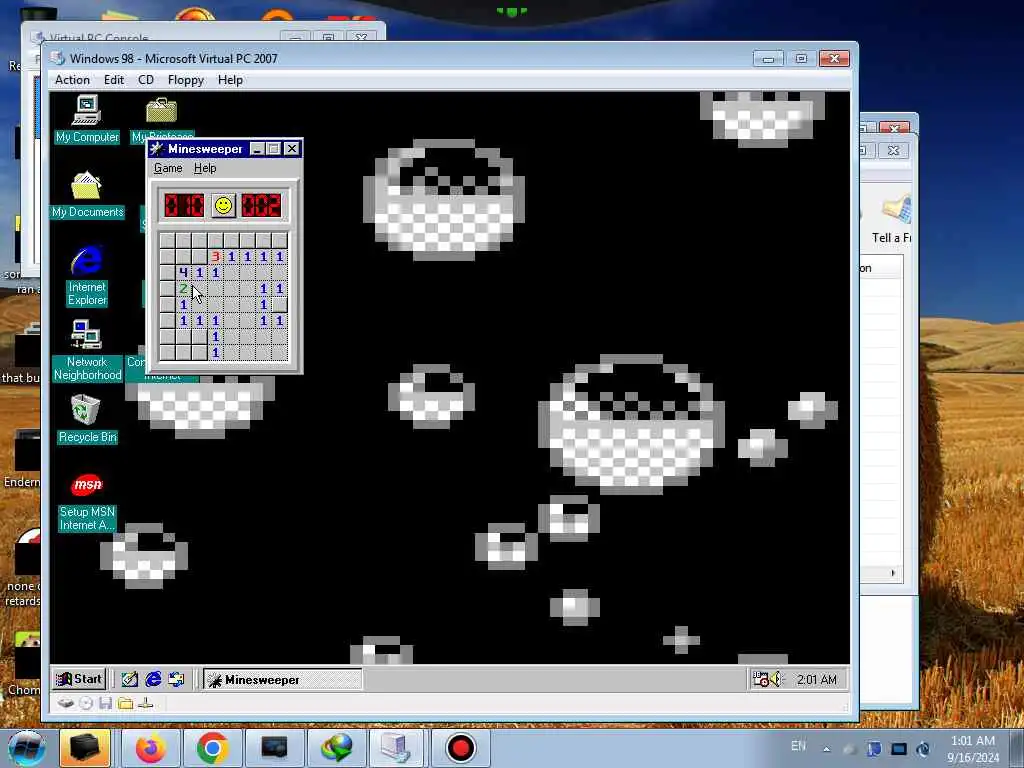Click the 2:01 AM clock in Windows 98 tray
Image resolution: width=1024 pixels, height=768 pixels.
click(816, 680)
